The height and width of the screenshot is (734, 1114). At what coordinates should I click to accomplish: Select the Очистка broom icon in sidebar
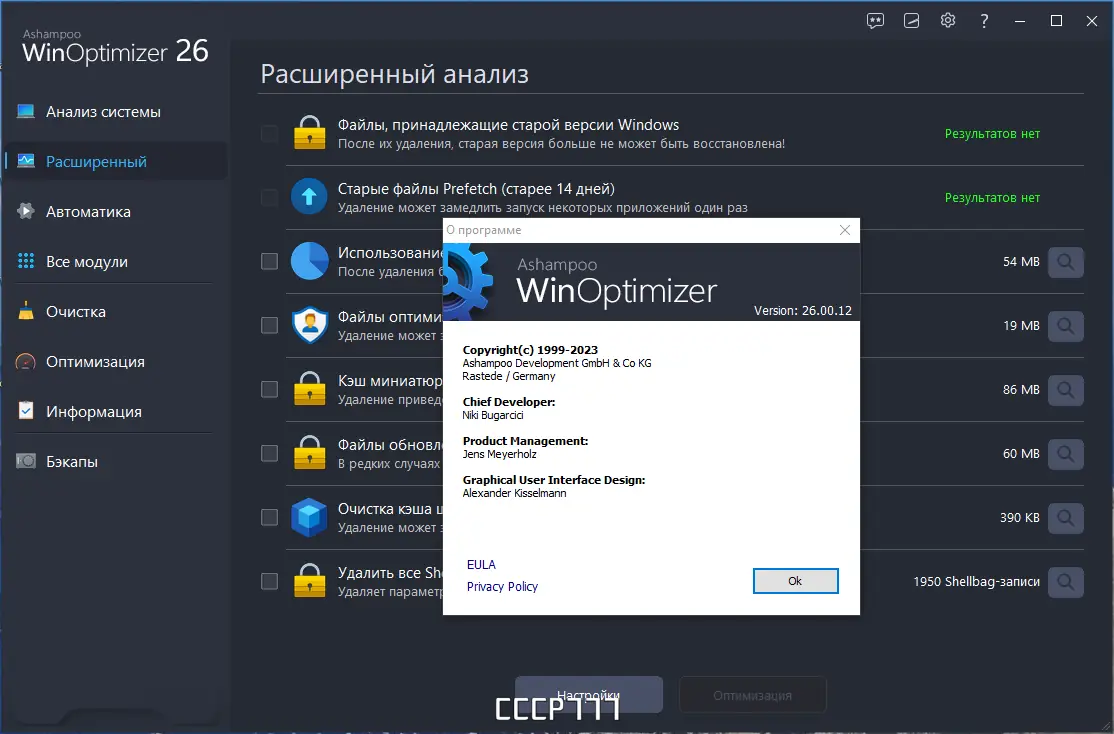pyautogui.click(x=27, y=311)
